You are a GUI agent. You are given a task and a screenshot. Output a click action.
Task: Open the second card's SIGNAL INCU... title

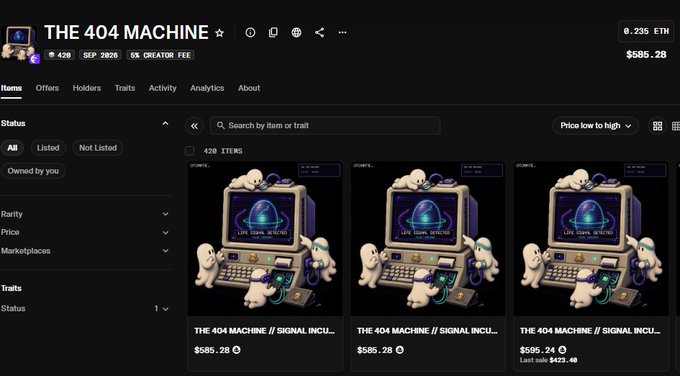click(x=428, y=331)
